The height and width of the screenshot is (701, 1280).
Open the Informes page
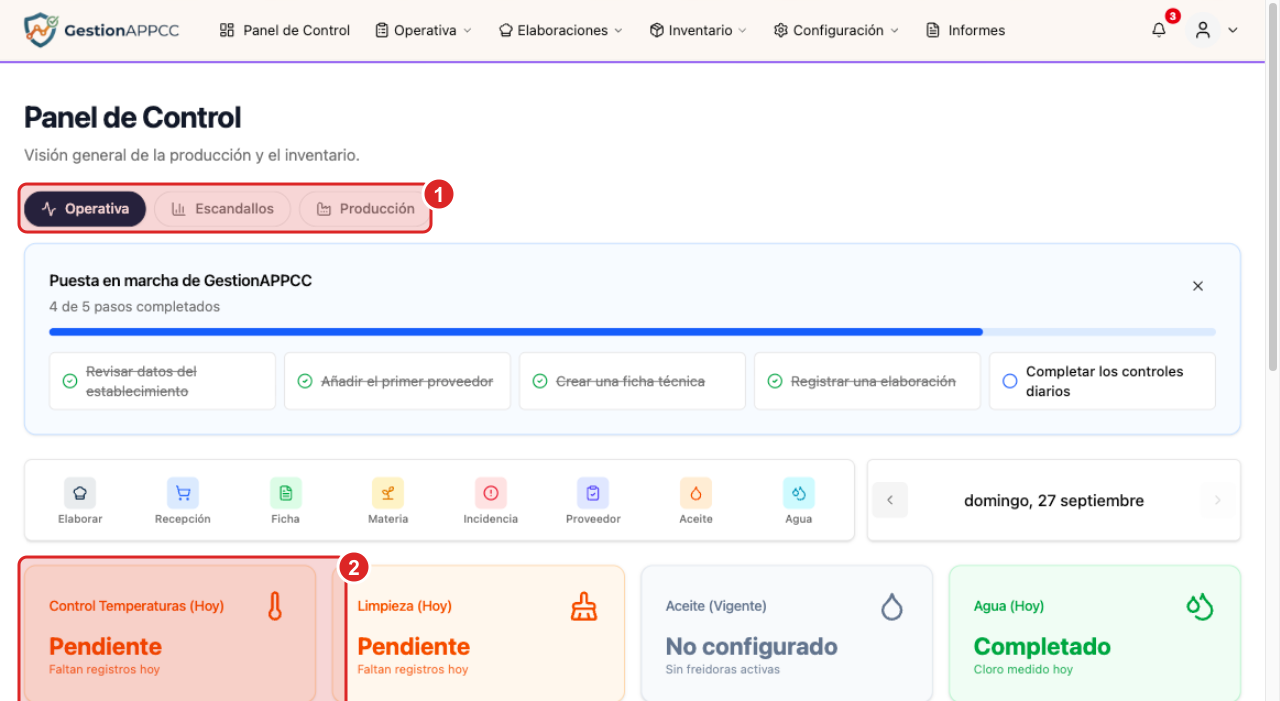coord(966,30)
